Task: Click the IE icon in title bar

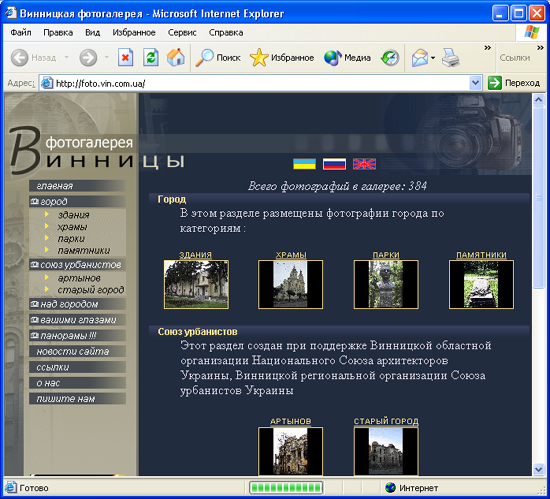Action: click(x=11, y=13)
